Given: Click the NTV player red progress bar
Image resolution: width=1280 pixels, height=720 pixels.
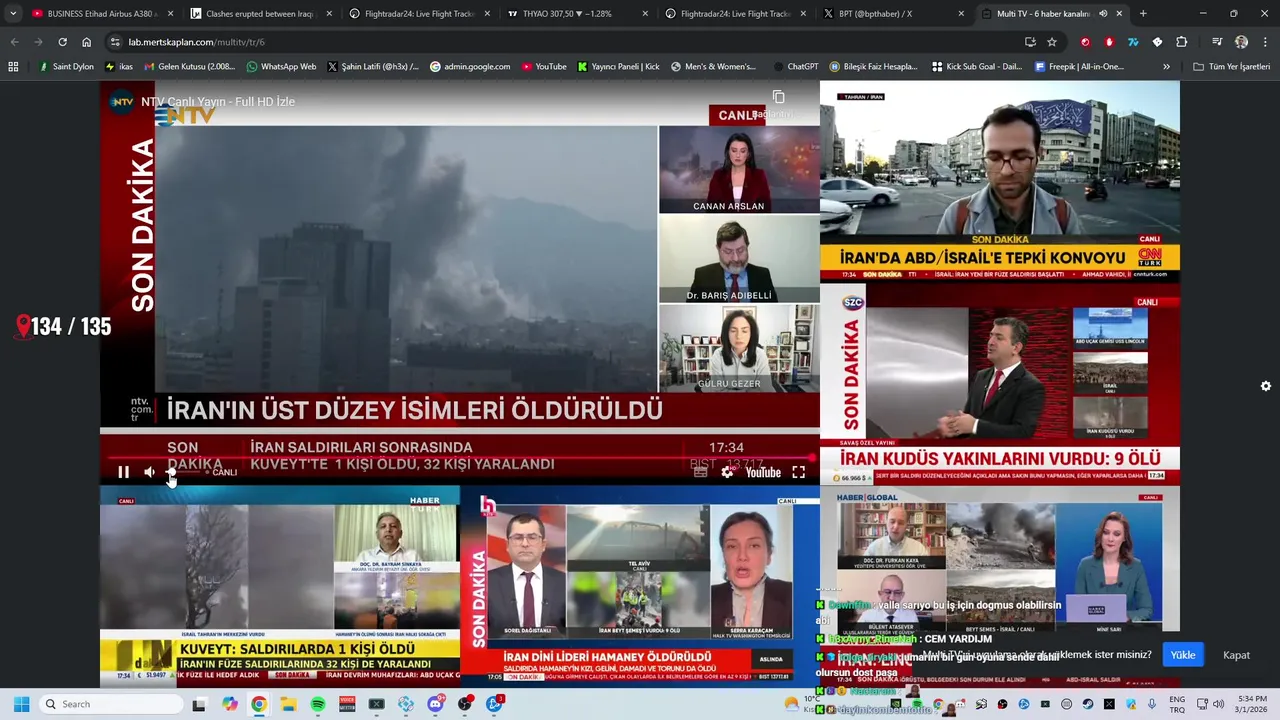Looking at the screenshot, I should [459, 457].
